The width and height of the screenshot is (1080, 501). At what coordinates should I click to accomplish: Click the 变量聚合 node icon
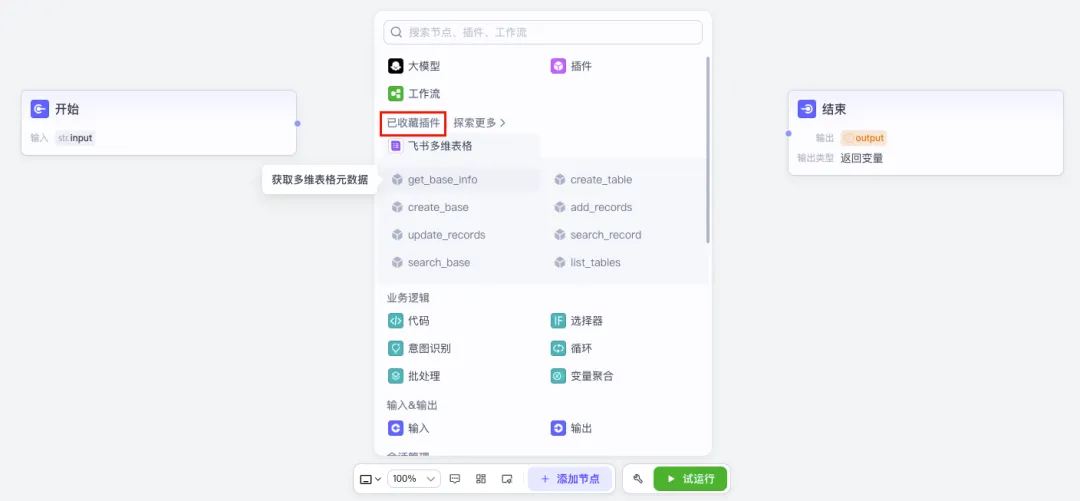(x=558, y=376)
